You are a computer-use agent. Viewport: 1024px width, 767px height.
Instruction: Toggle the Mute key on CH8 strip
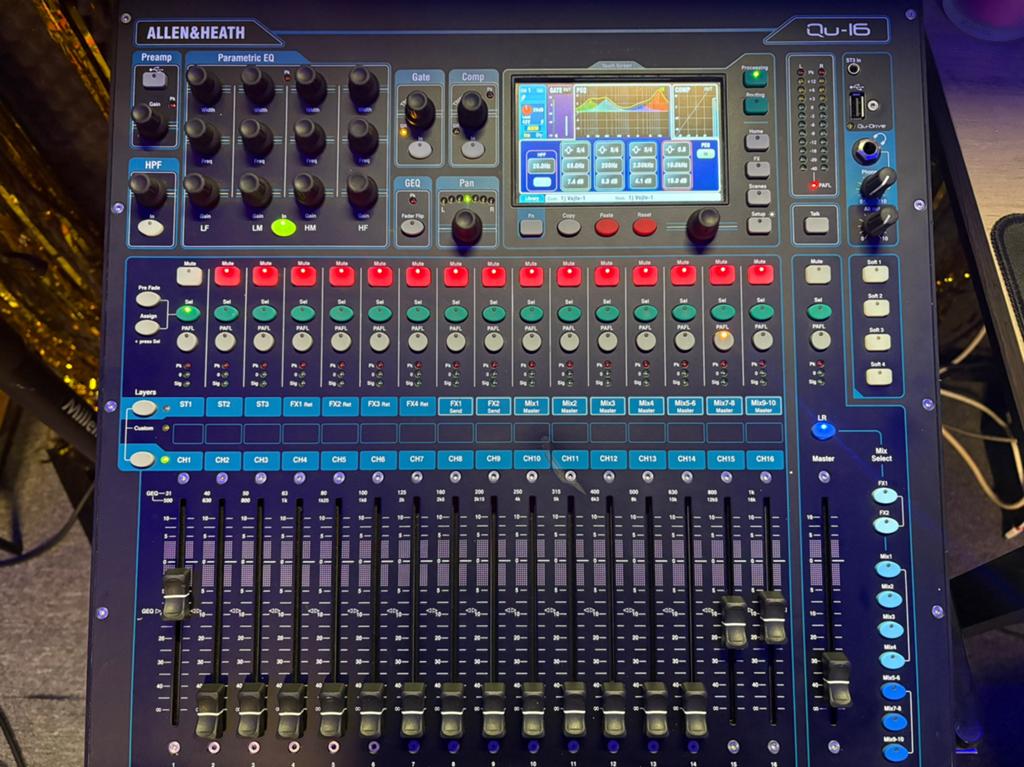[x=456, y=276]
